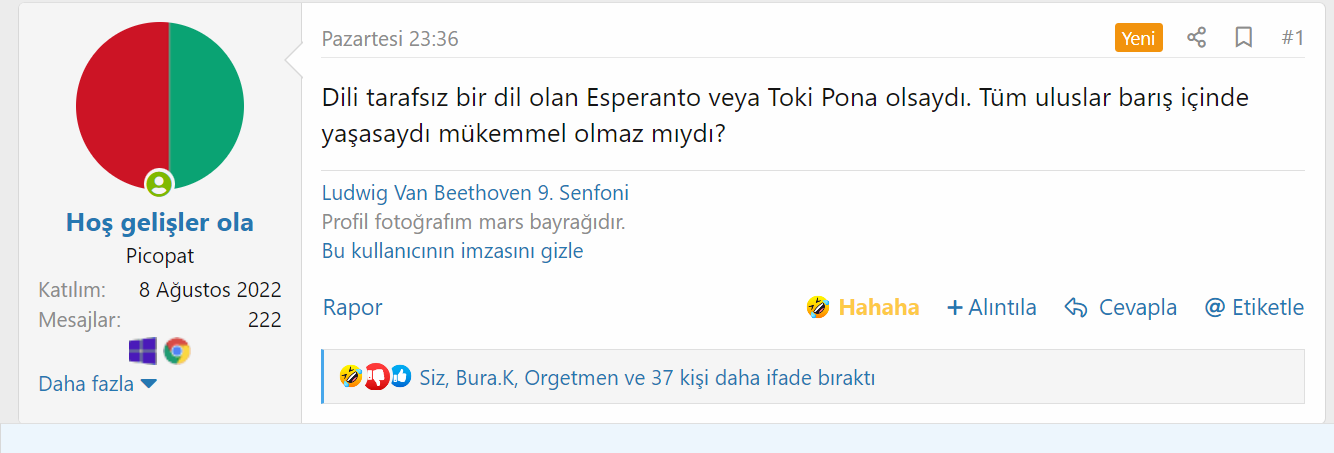This screenshot has width=1334, height=453.
Task: Click the red-green profile avatar
Action: coord(160,105)
